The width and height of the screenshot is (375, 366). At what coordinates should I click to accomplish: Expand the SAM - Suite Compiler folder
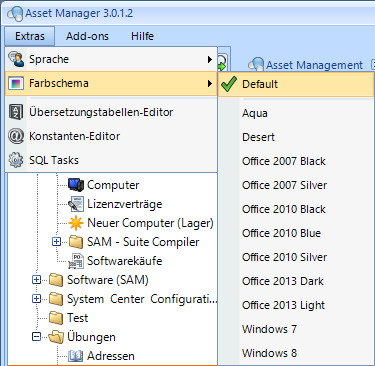tap(57, 242)
